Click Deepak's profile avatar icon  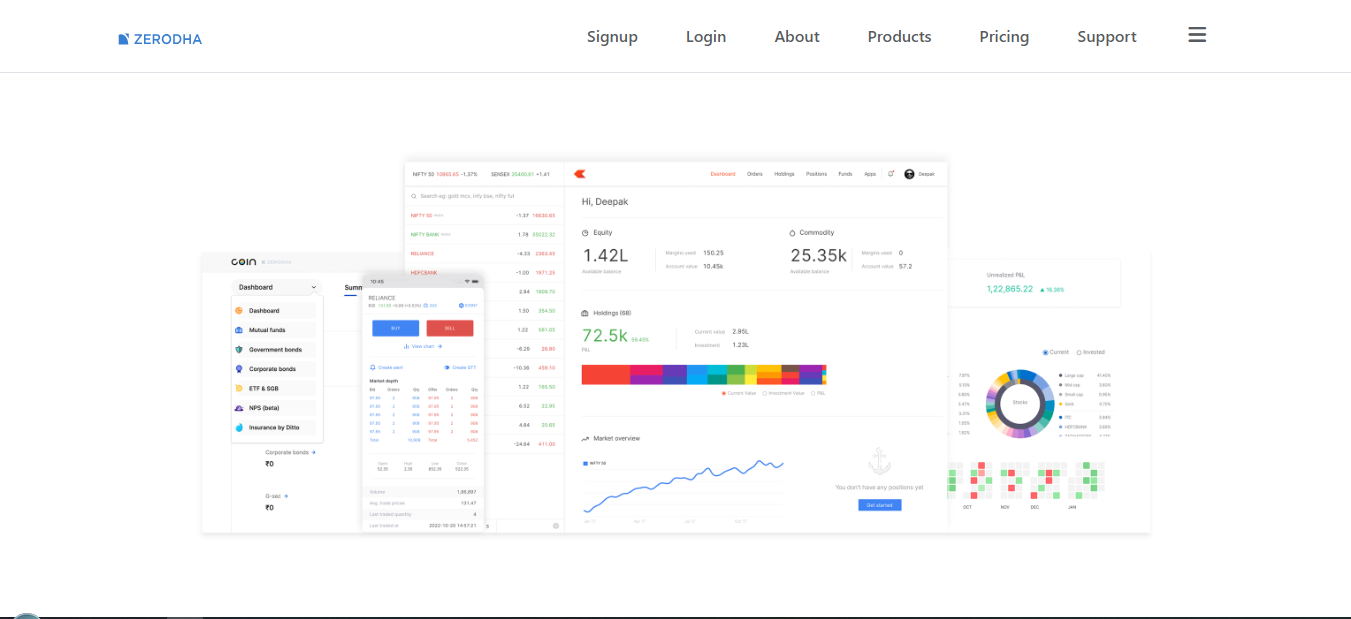[909, 174]
